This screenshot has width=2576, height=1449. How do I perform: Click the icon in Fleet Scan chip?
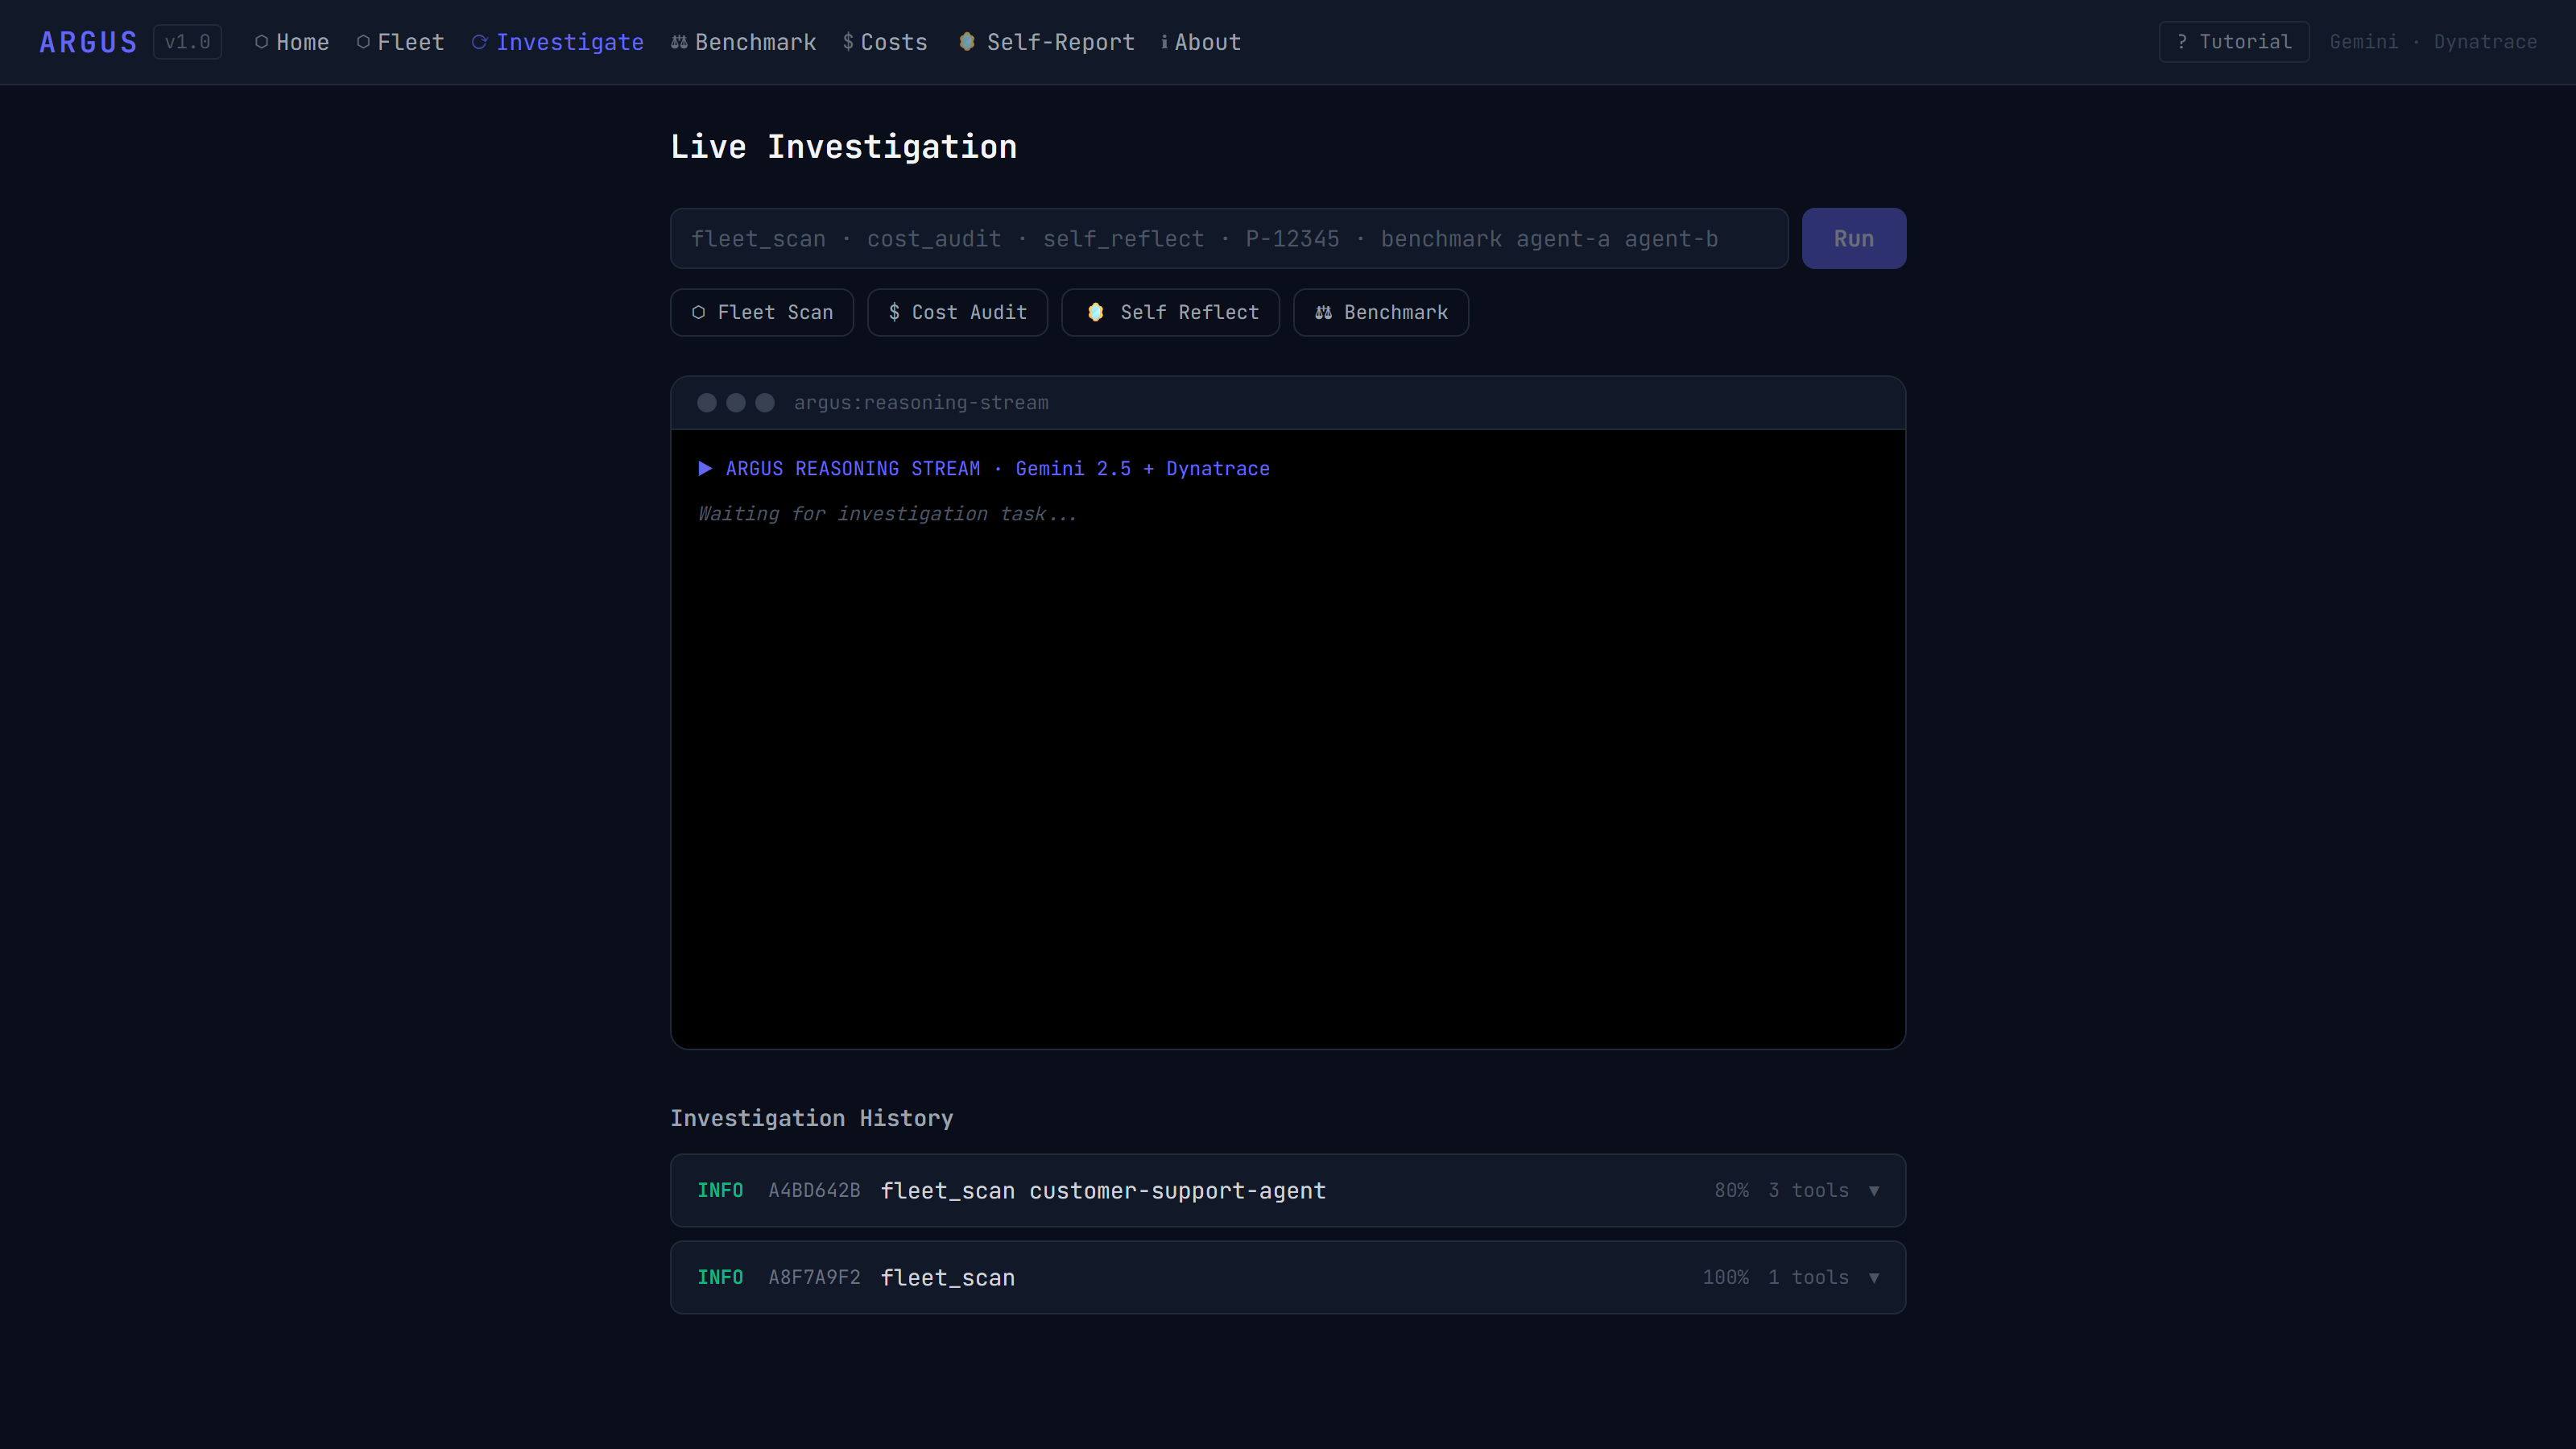[698, 313]
